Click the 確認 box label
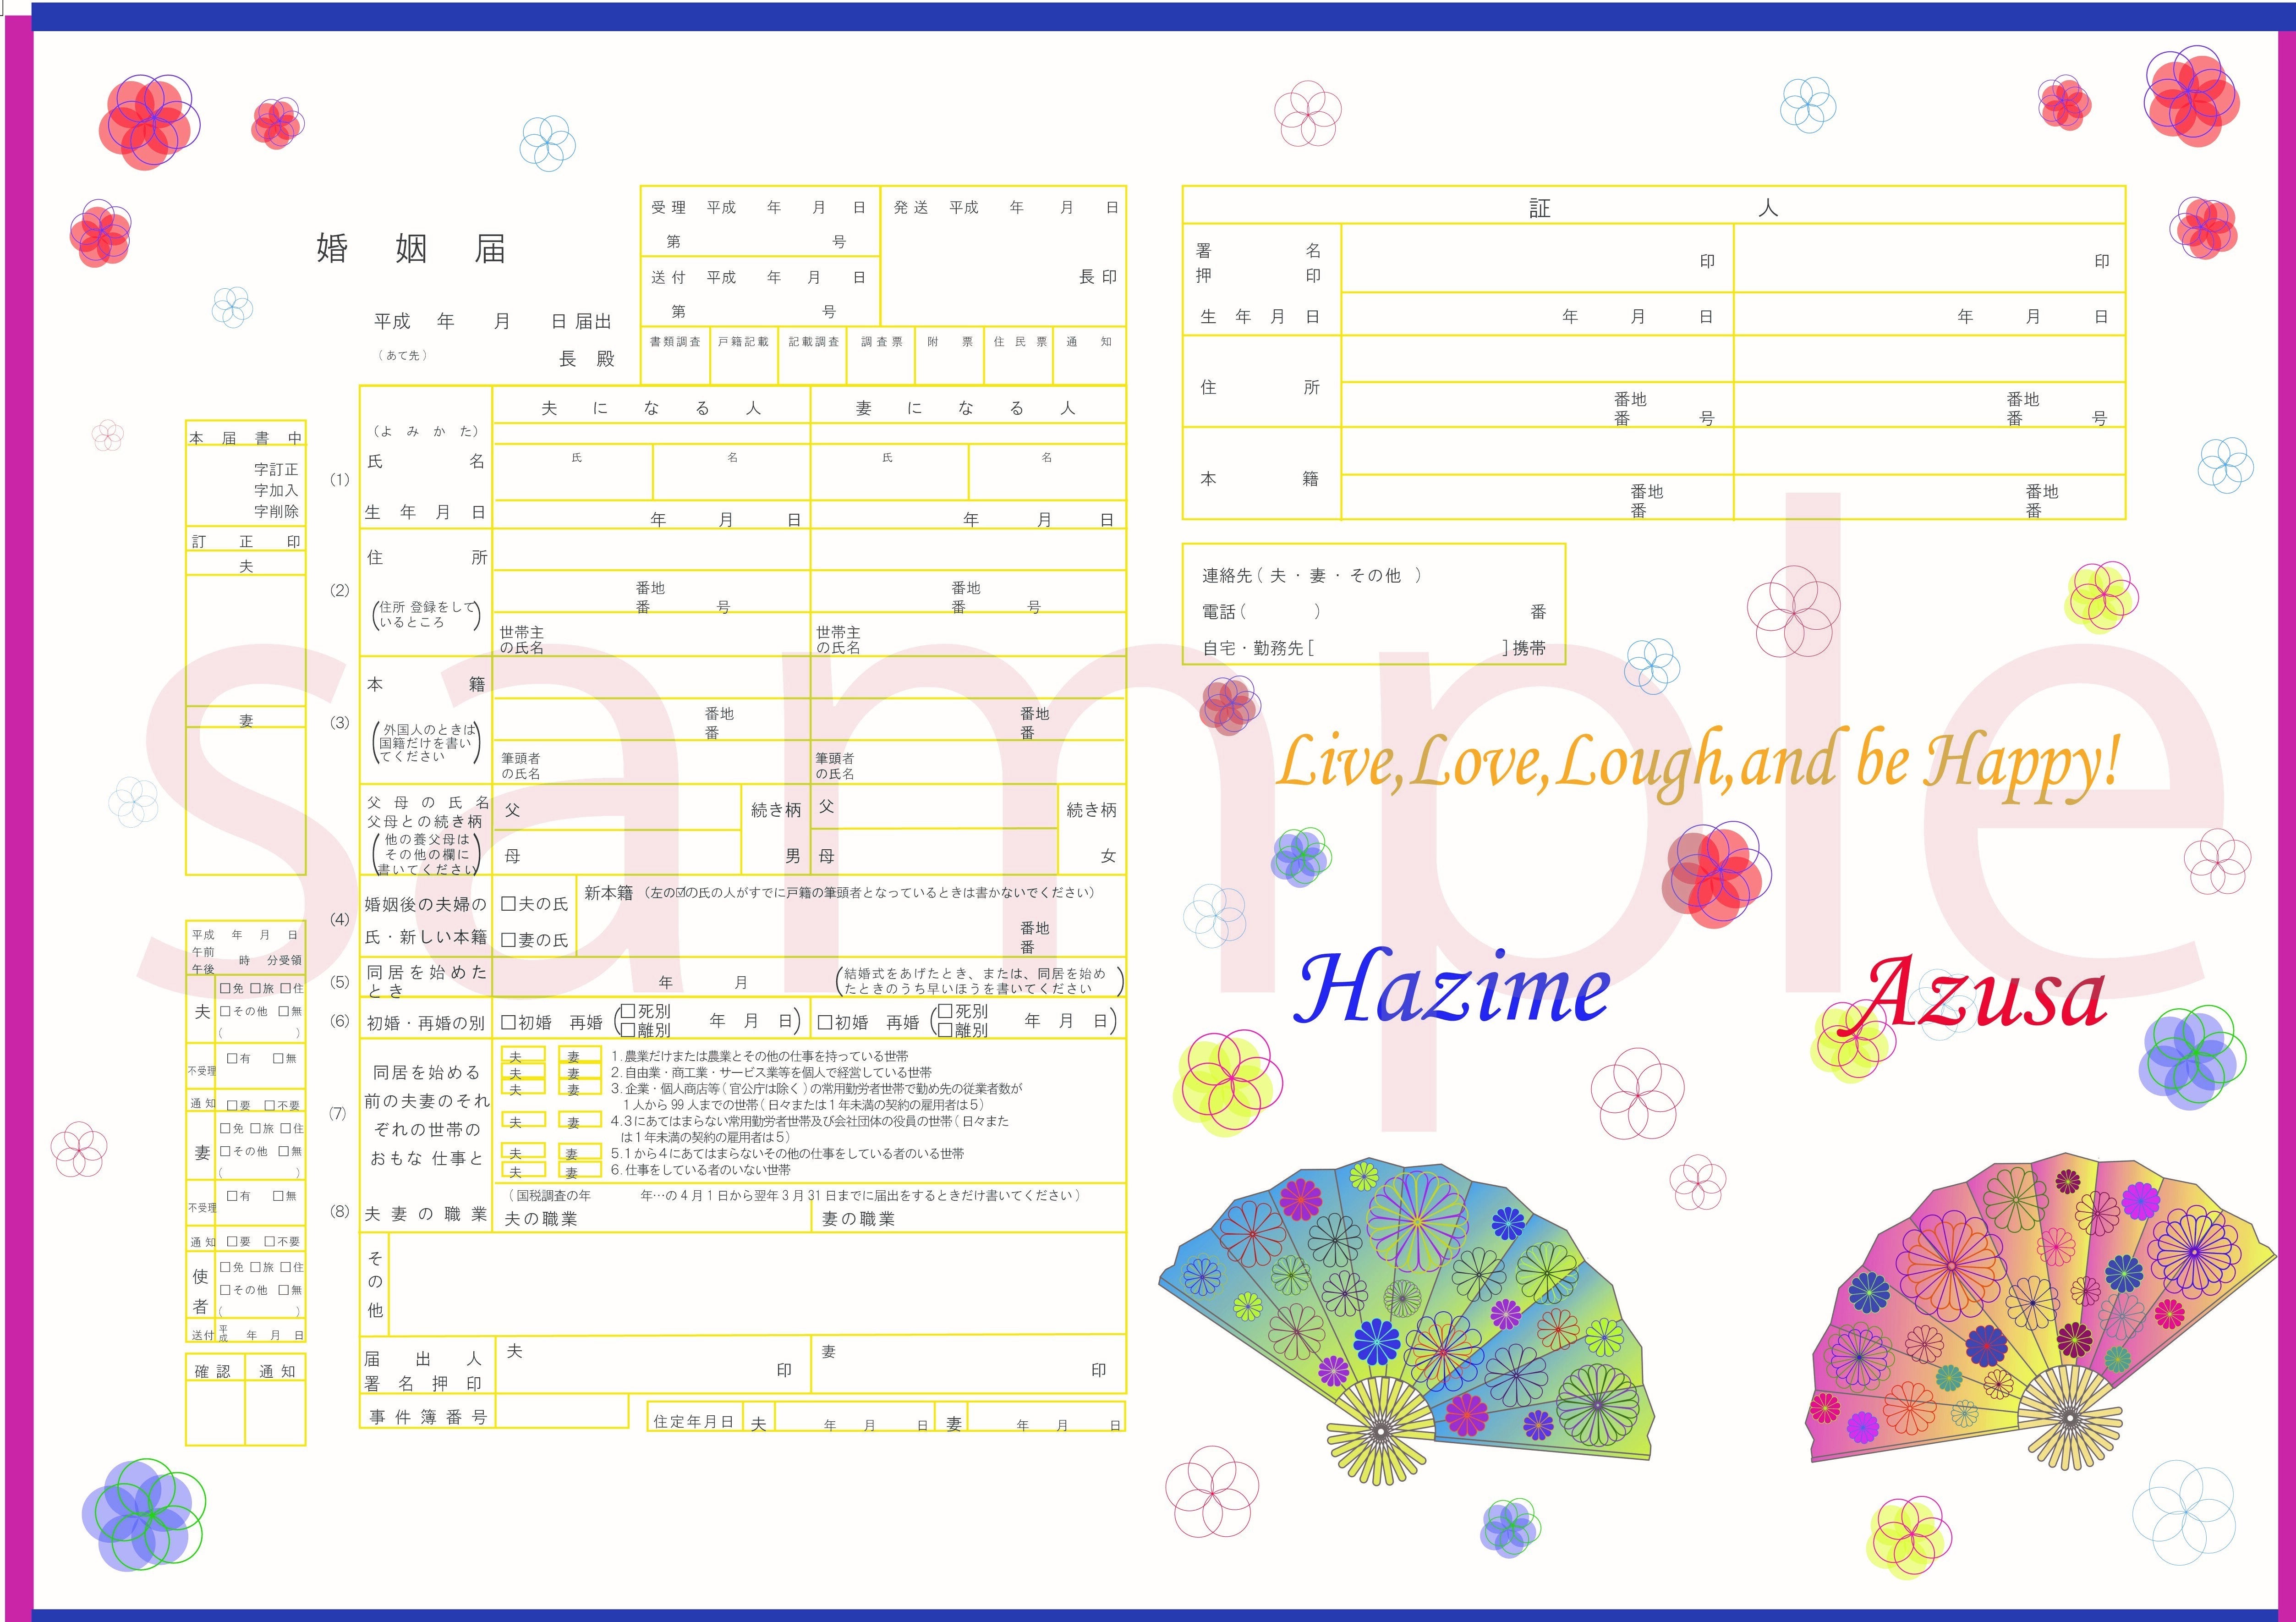Image resolution: width=2296 pixels, height=1622 pixels. [212, 1371]
